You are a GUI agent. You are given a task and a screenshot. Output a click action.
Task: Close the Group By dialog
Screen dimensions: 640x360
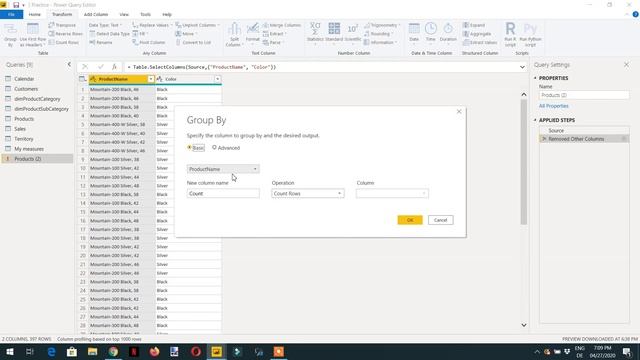click(459, 111)
